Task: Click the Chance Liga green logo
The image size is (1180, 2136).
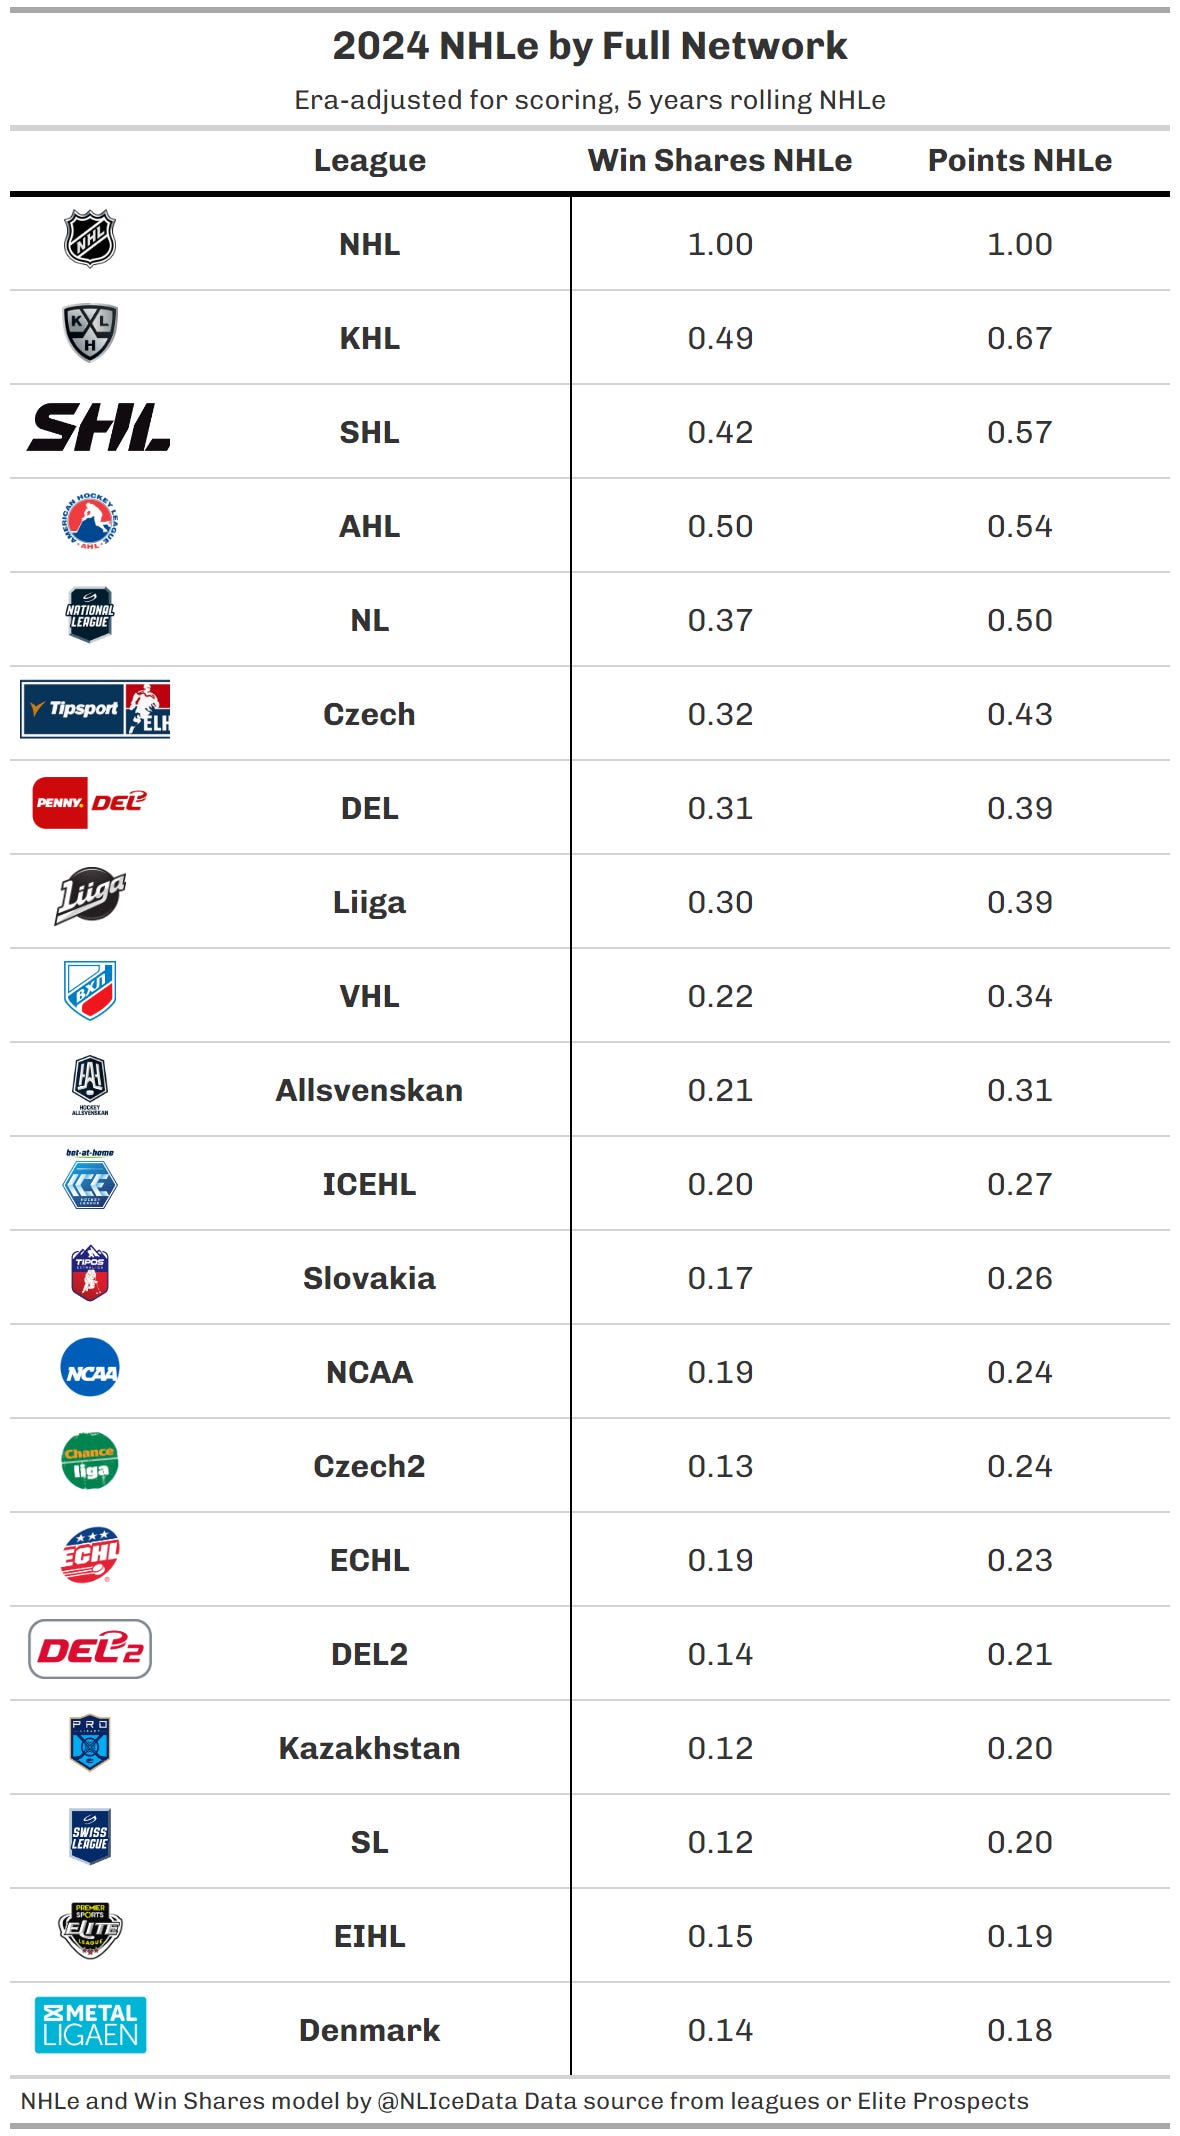Action: tap(90, 1461)
